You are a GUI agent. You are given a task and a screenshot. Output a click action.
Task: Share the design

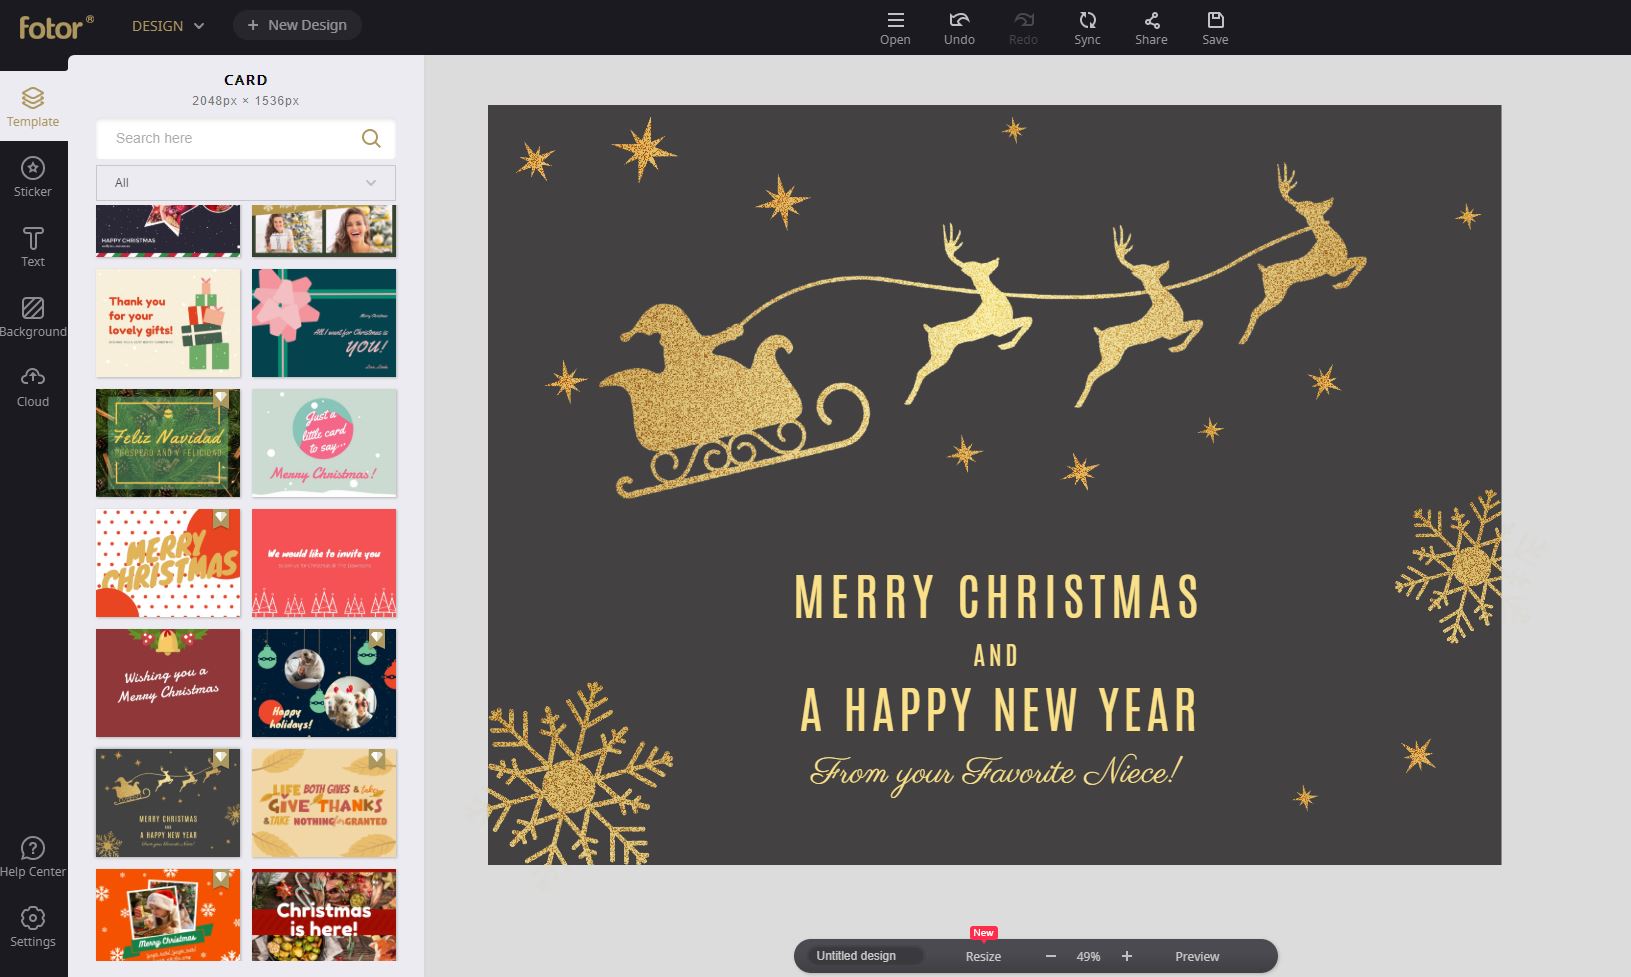(x=1151, y=28)
